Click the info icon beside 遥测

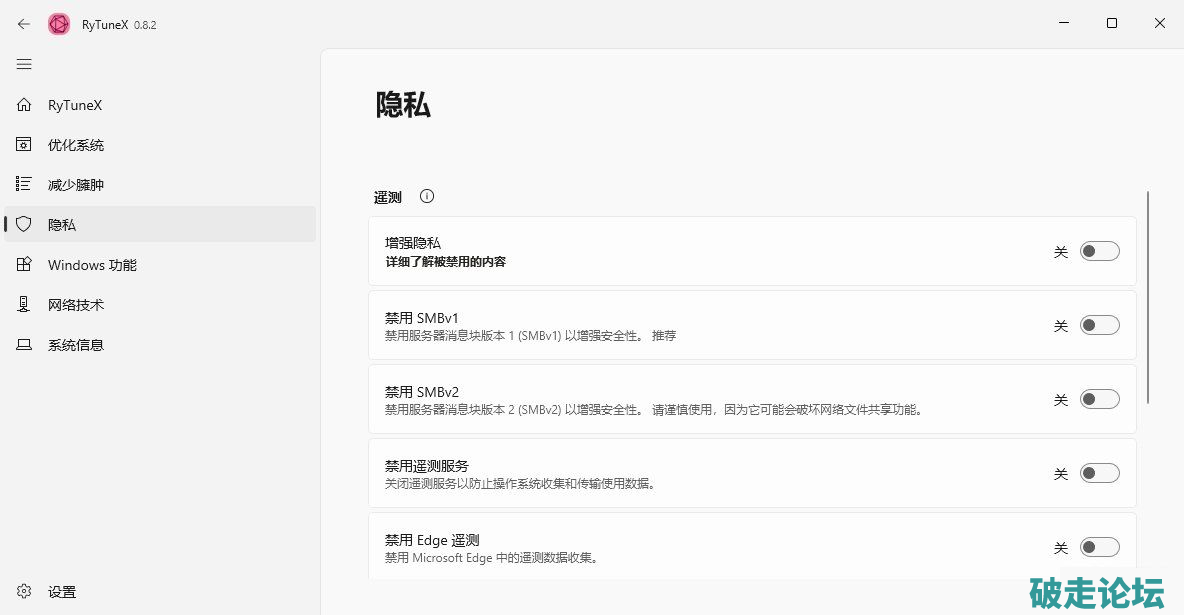click(x=427, y=197)
